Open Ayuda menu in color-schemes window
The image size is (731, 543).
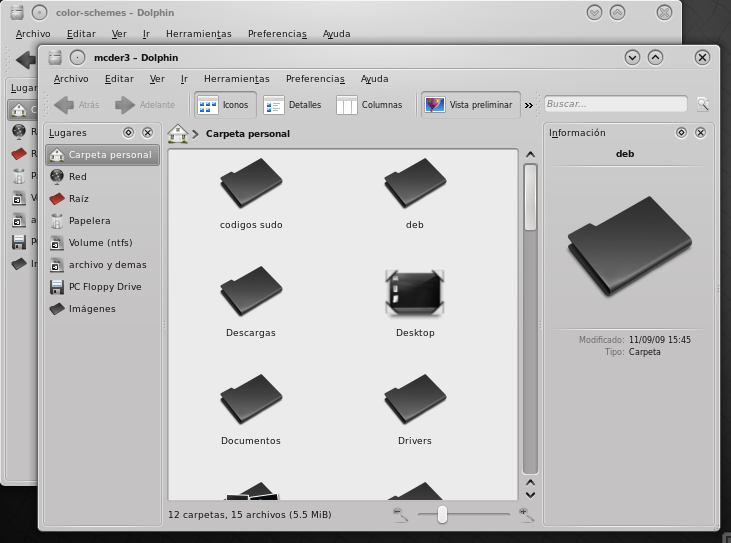pyautogui.click(x=336, y=34)
